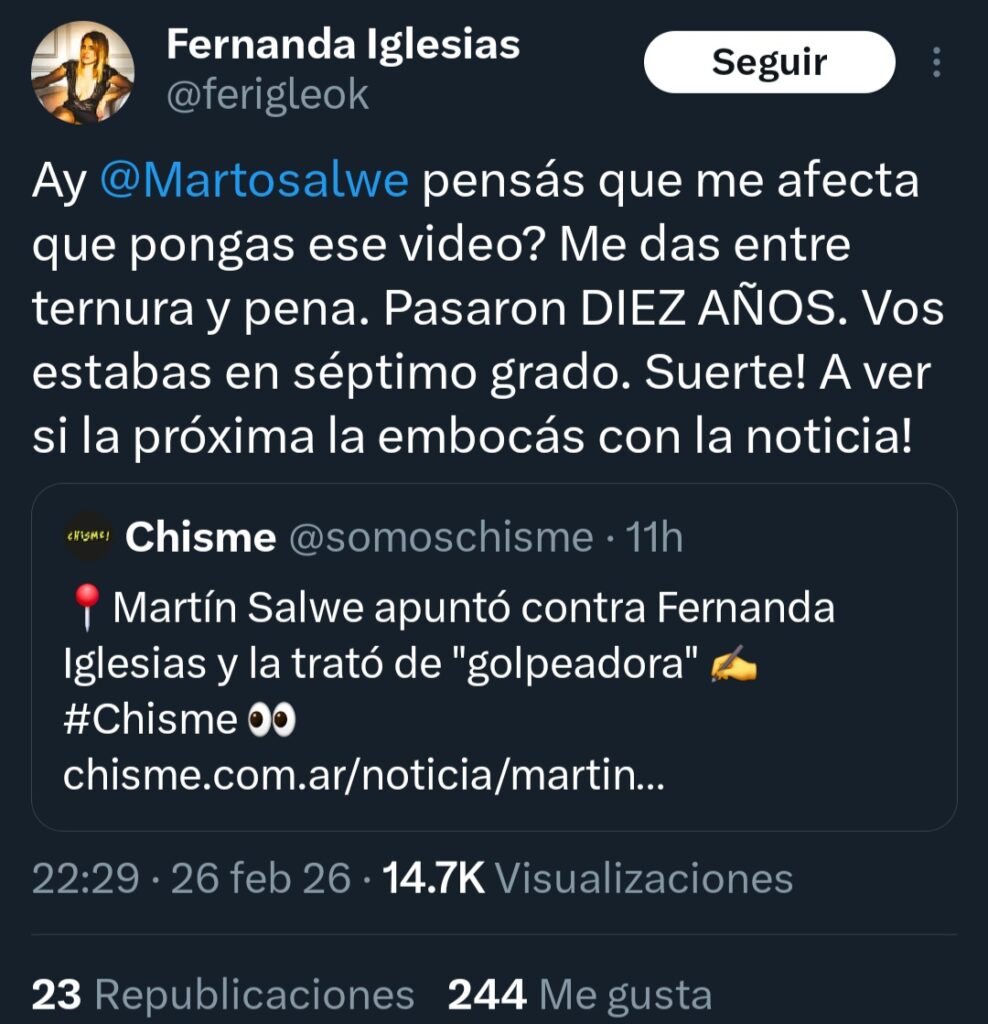Click the @somoschisme handle
Viewport: 988px width, 1024px height.
click(x=441, y=537)
